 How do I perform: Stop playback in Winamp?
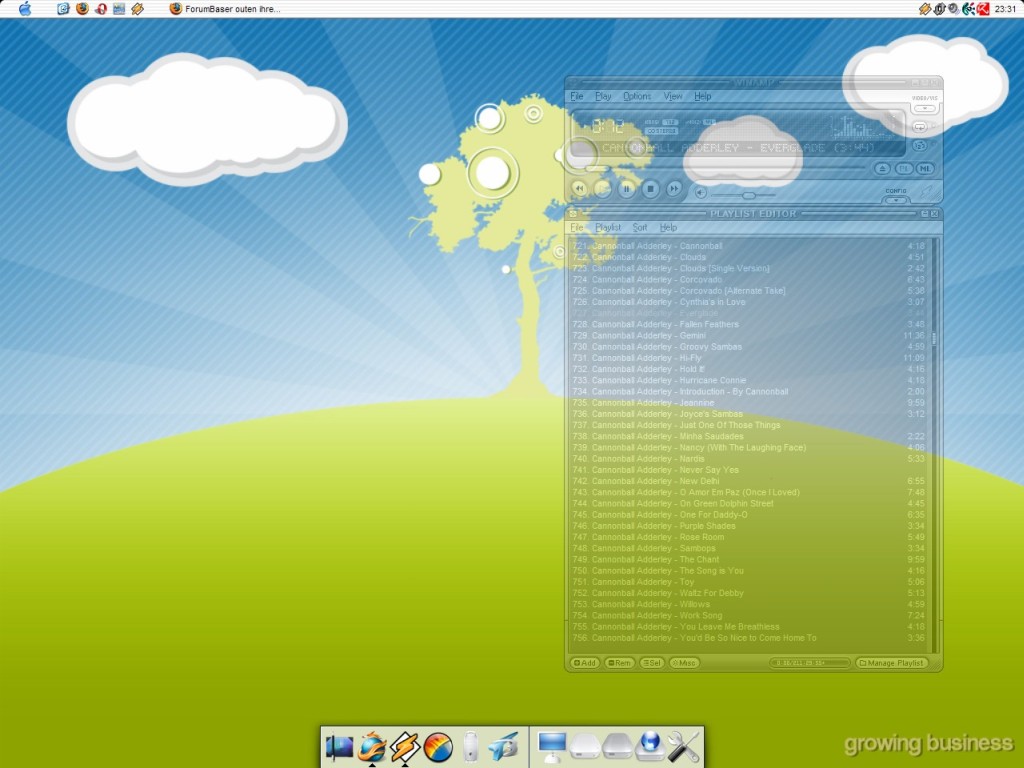(x=650, y=189)
